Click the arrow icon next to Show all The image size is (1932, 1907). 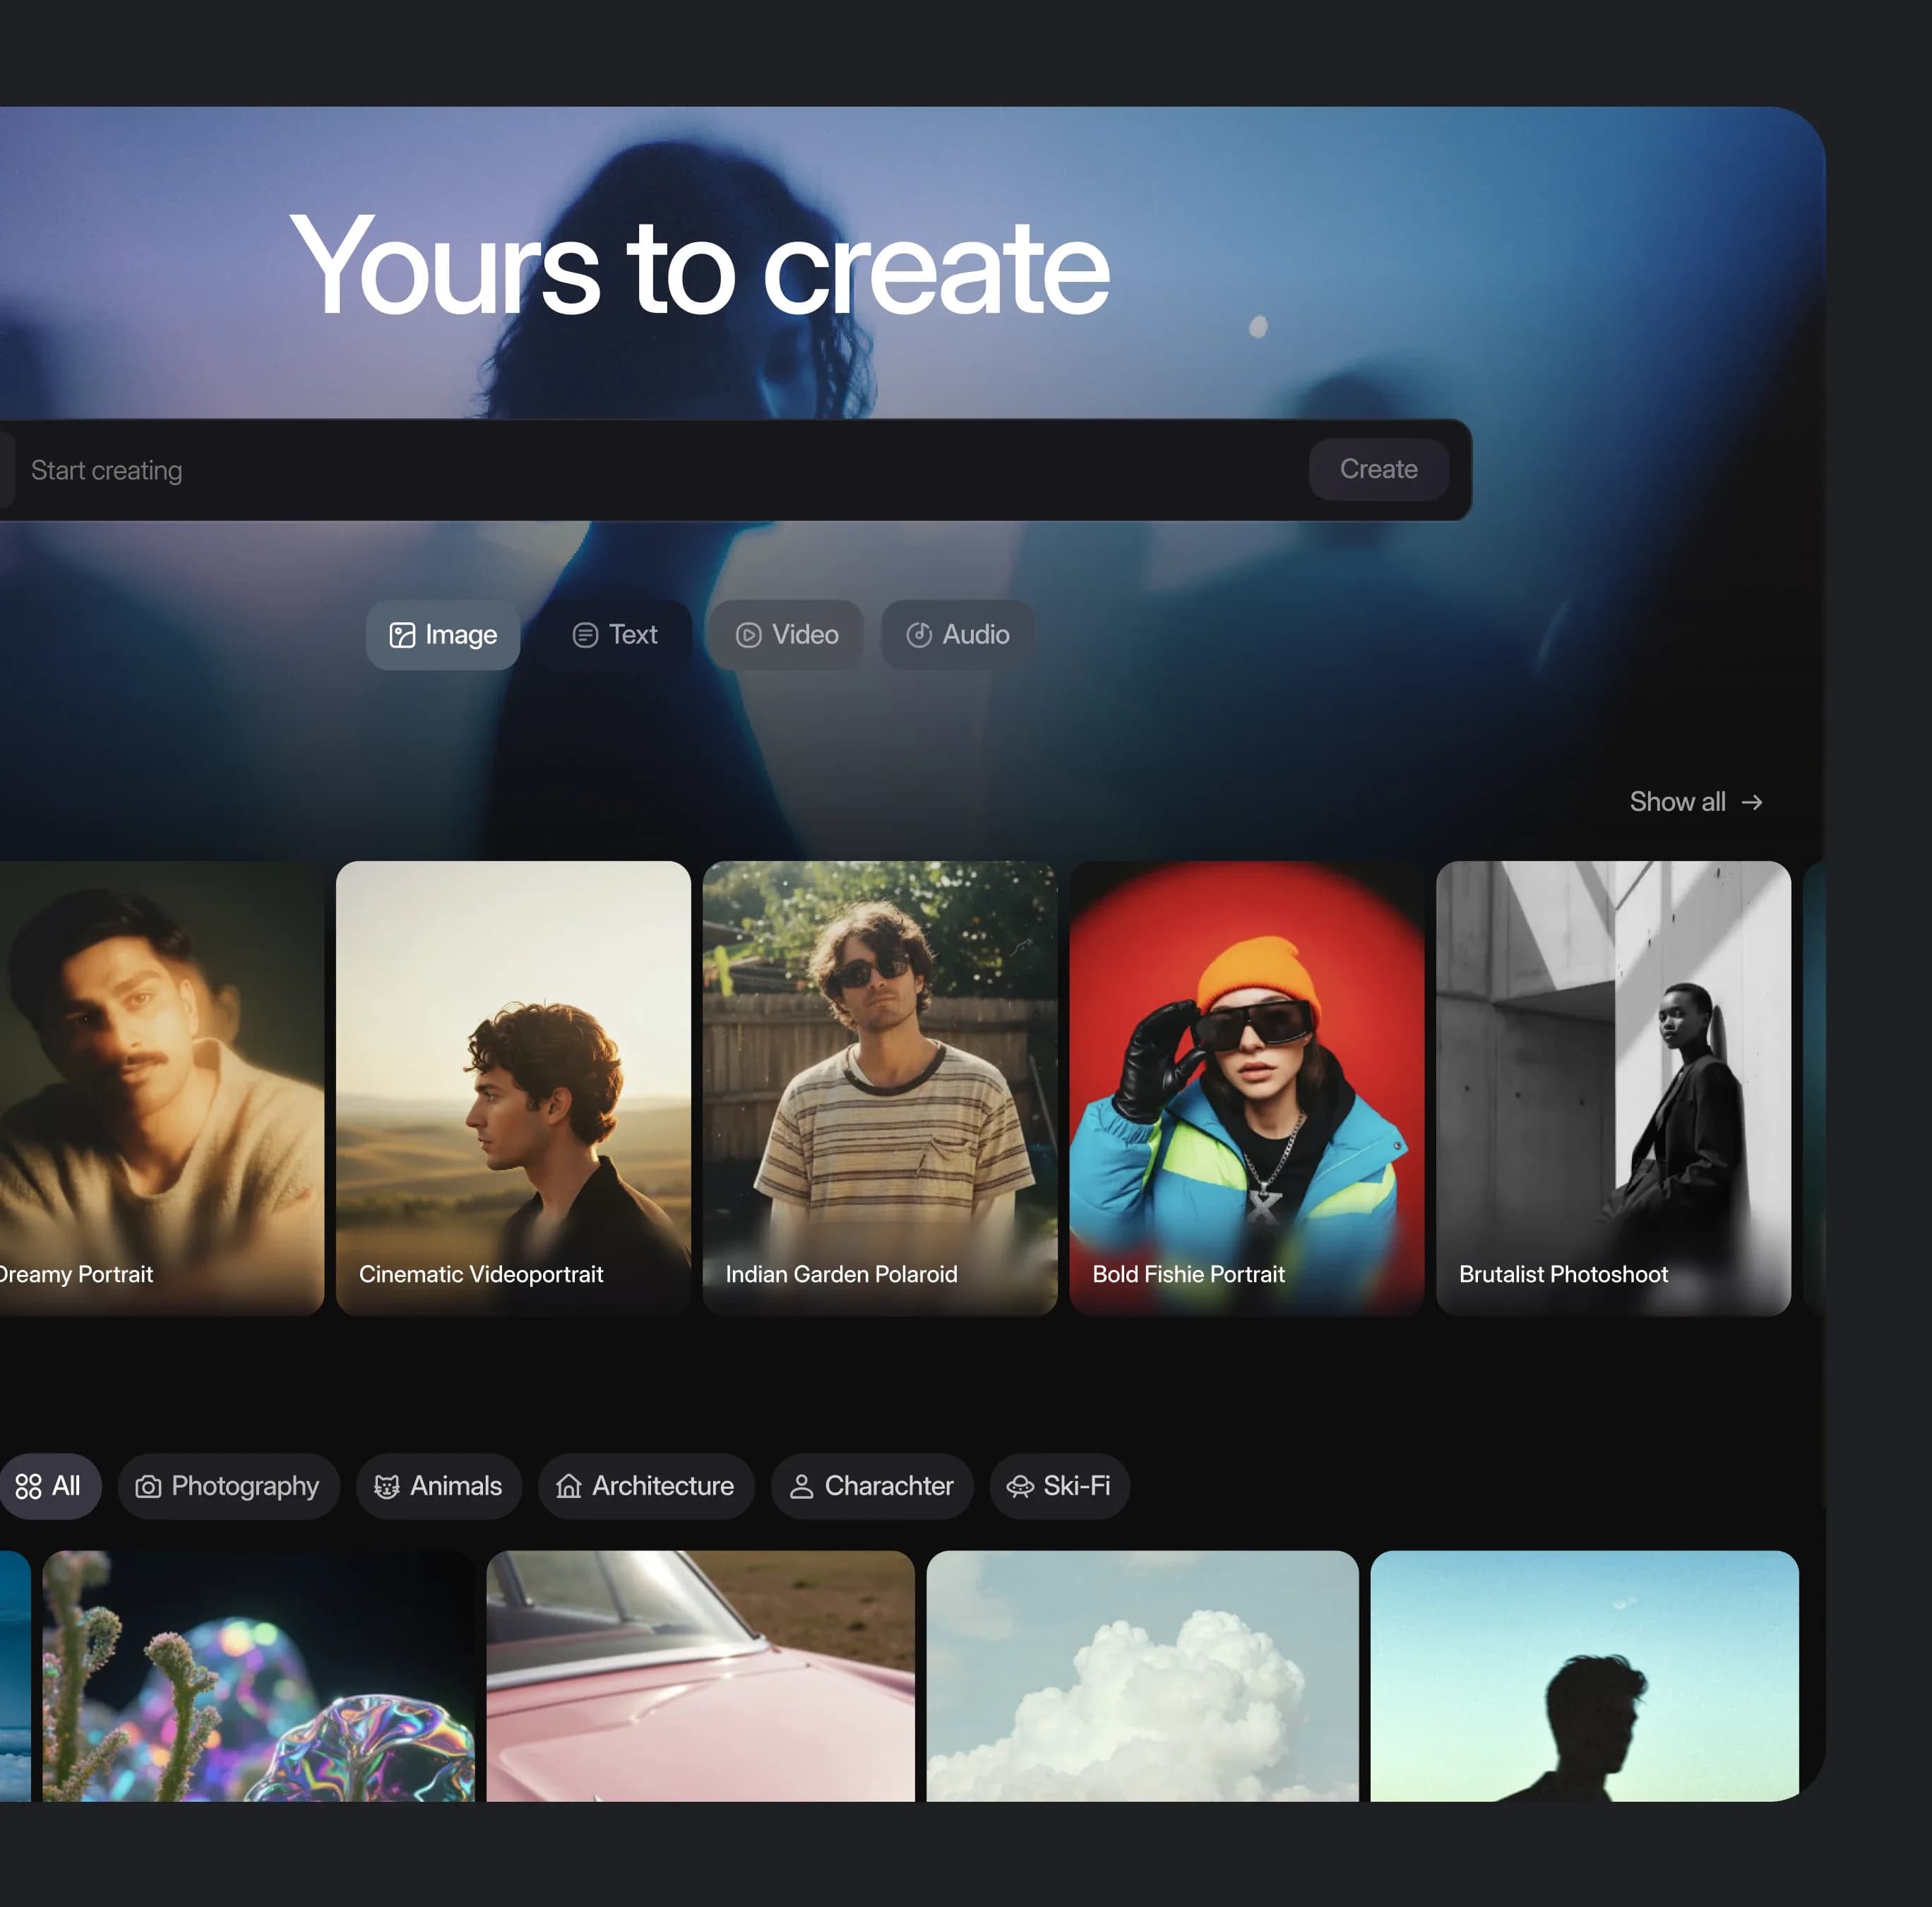click(x=1752, y=802)
